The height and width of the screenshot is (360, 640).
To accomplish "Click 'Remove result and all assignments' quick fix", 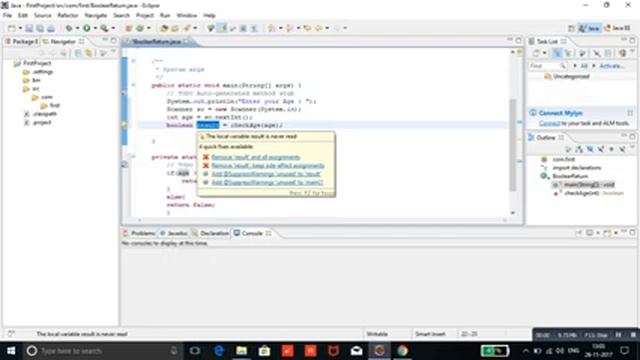I will pyautogui.click(x=256, y=157).
